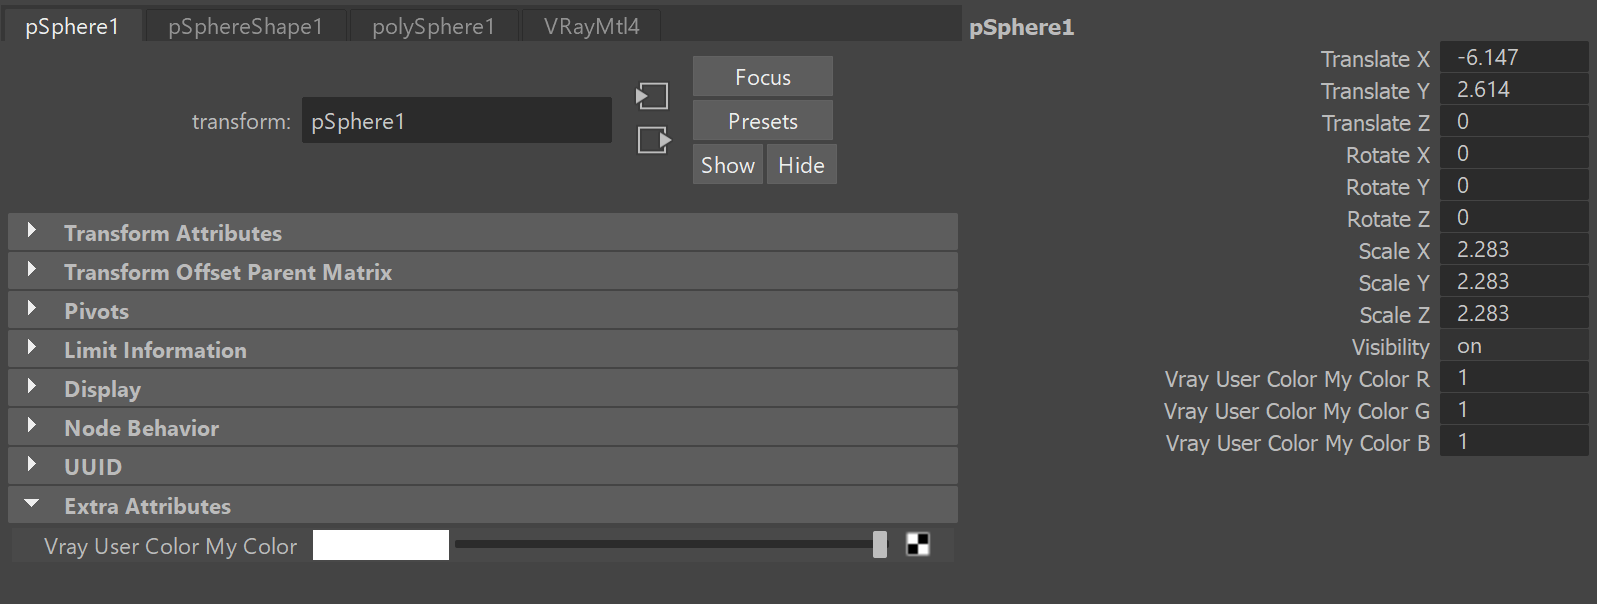Viewport: 1597px width, 604px height.
Task: Expand the Node Behavior section
Action: pos(483,427)
